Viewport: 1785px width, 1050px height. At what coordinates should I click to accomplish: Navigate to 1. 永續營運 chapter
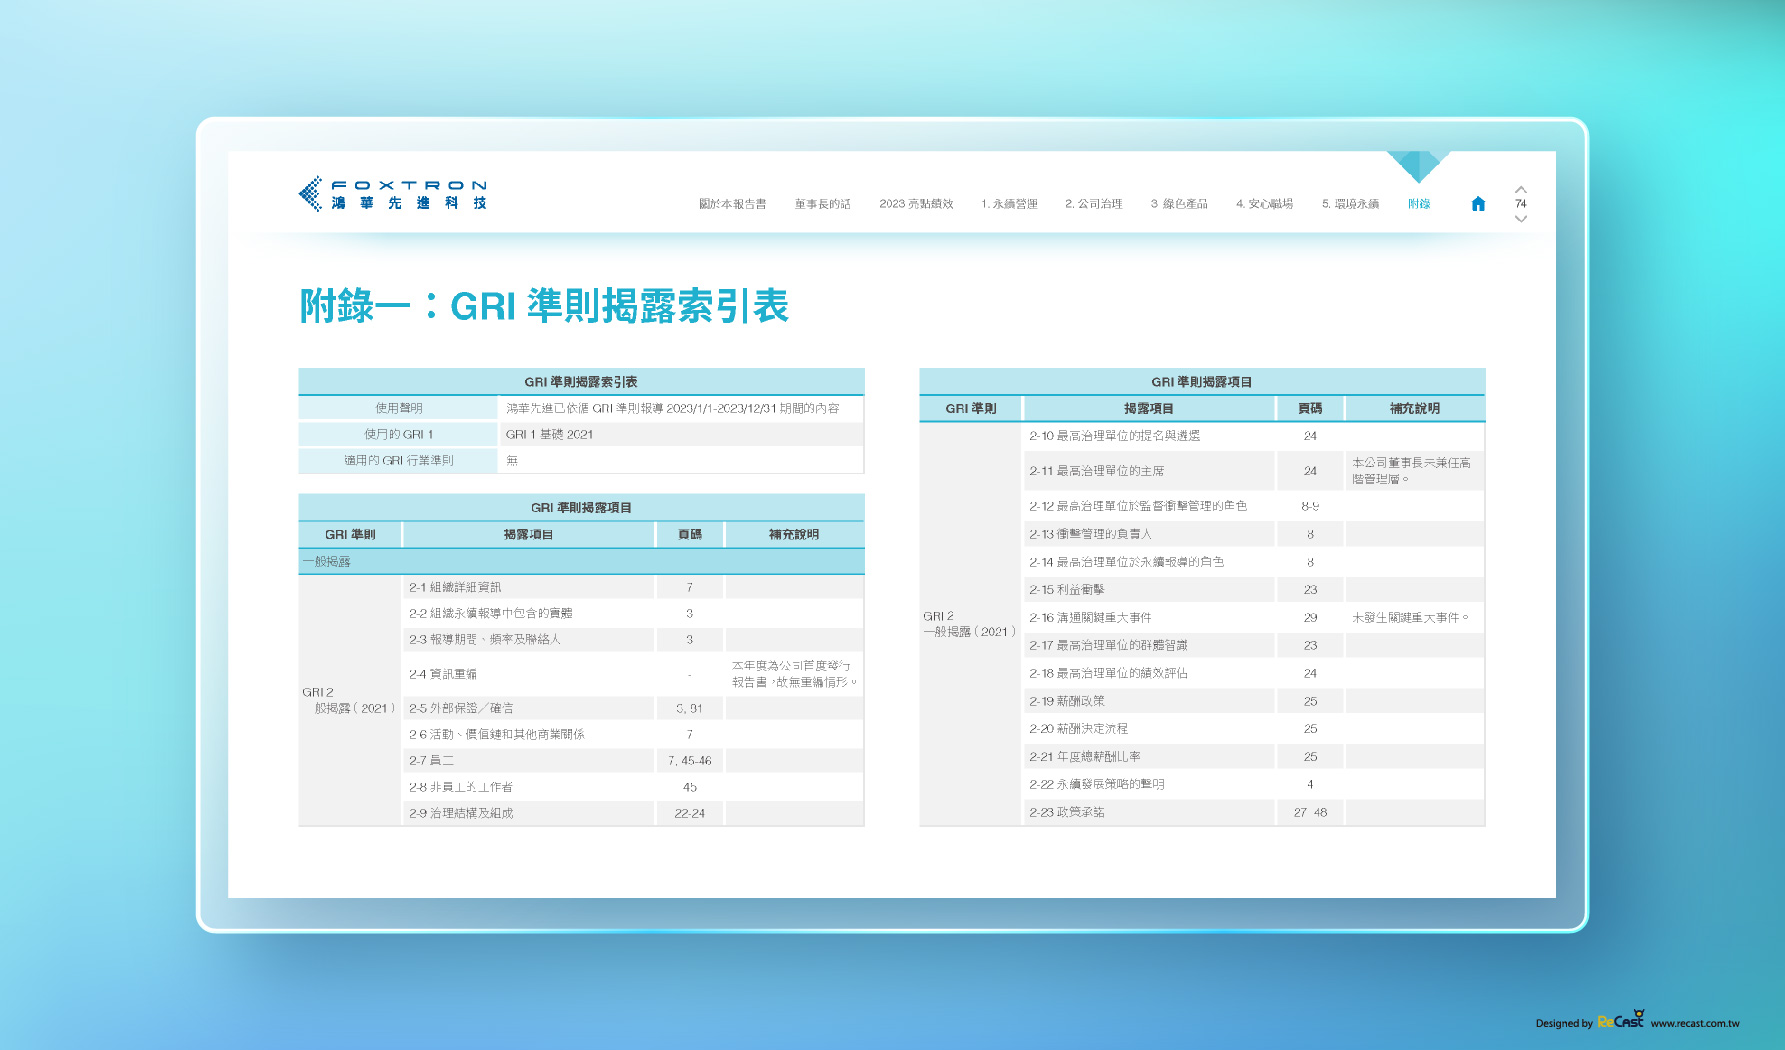click(x=1009, y=204)
